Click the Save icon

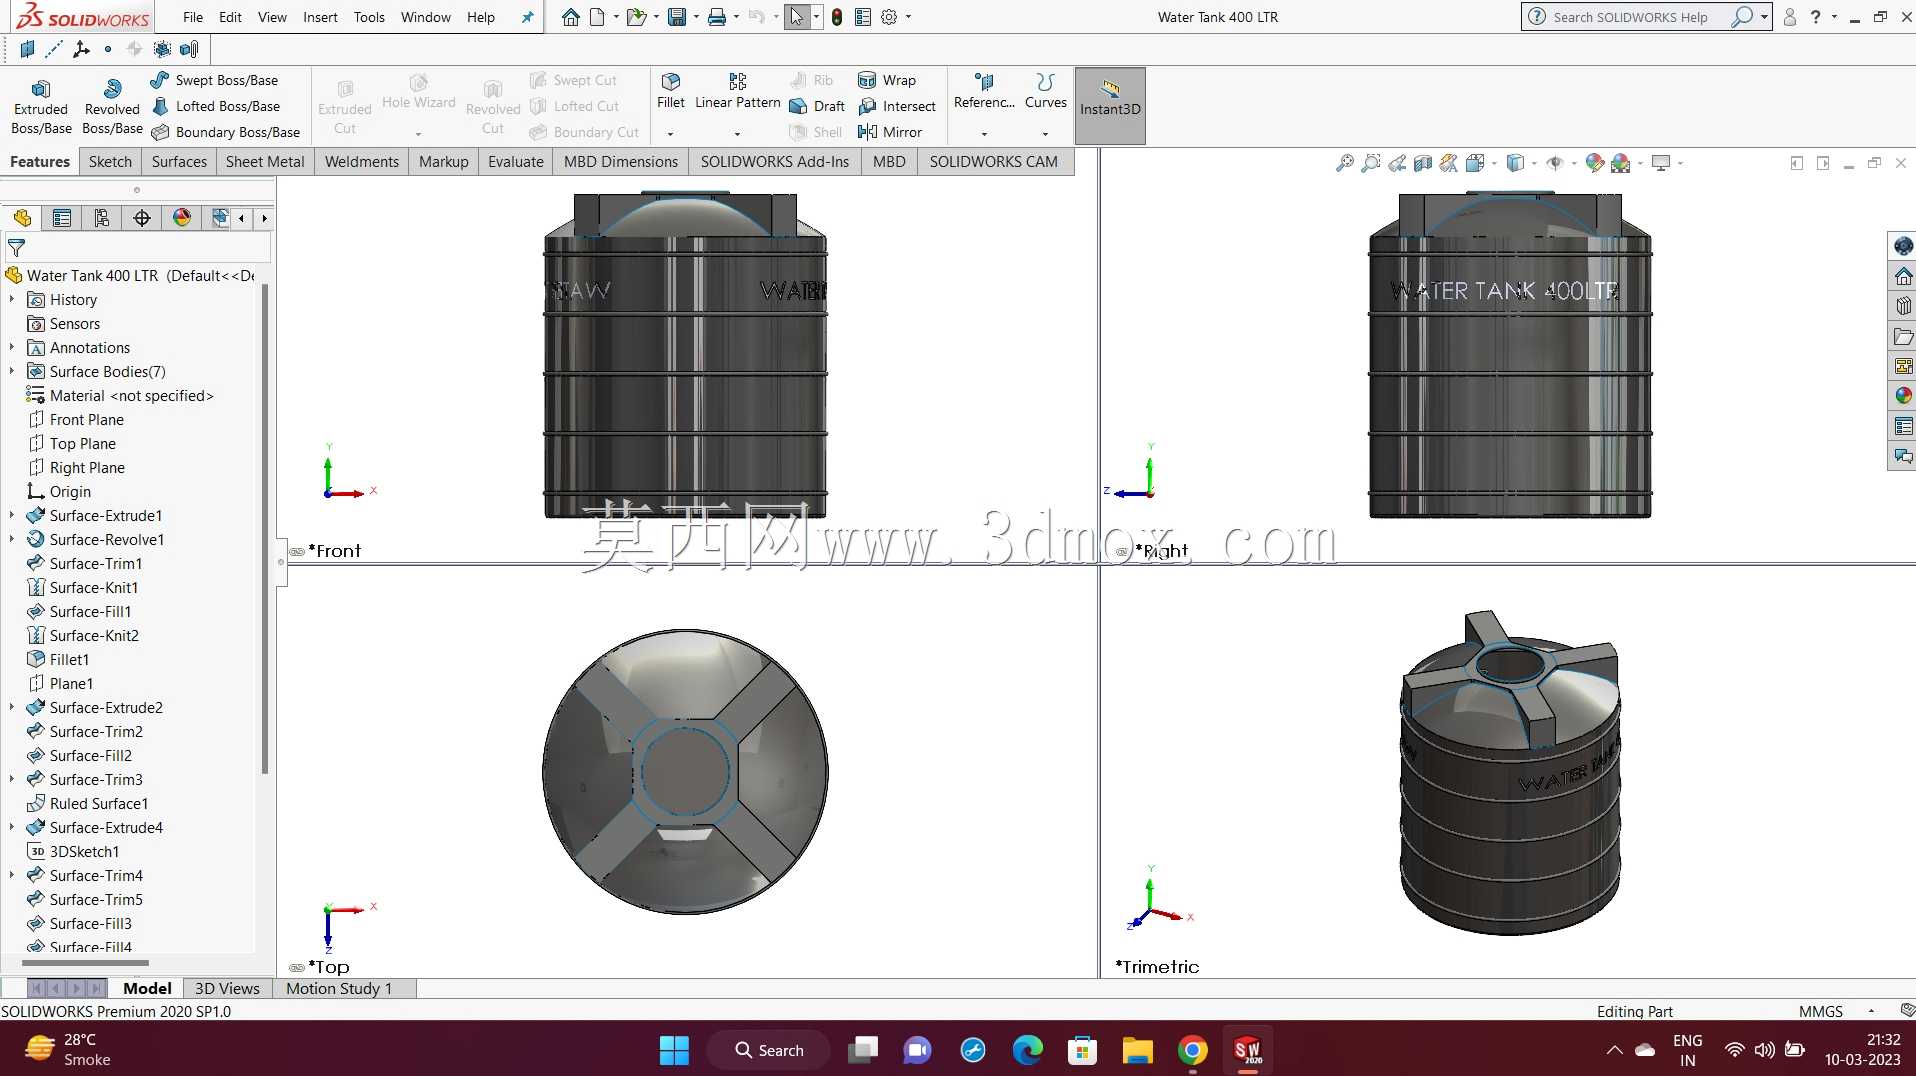pyautogui.click(x=677, y=17)
